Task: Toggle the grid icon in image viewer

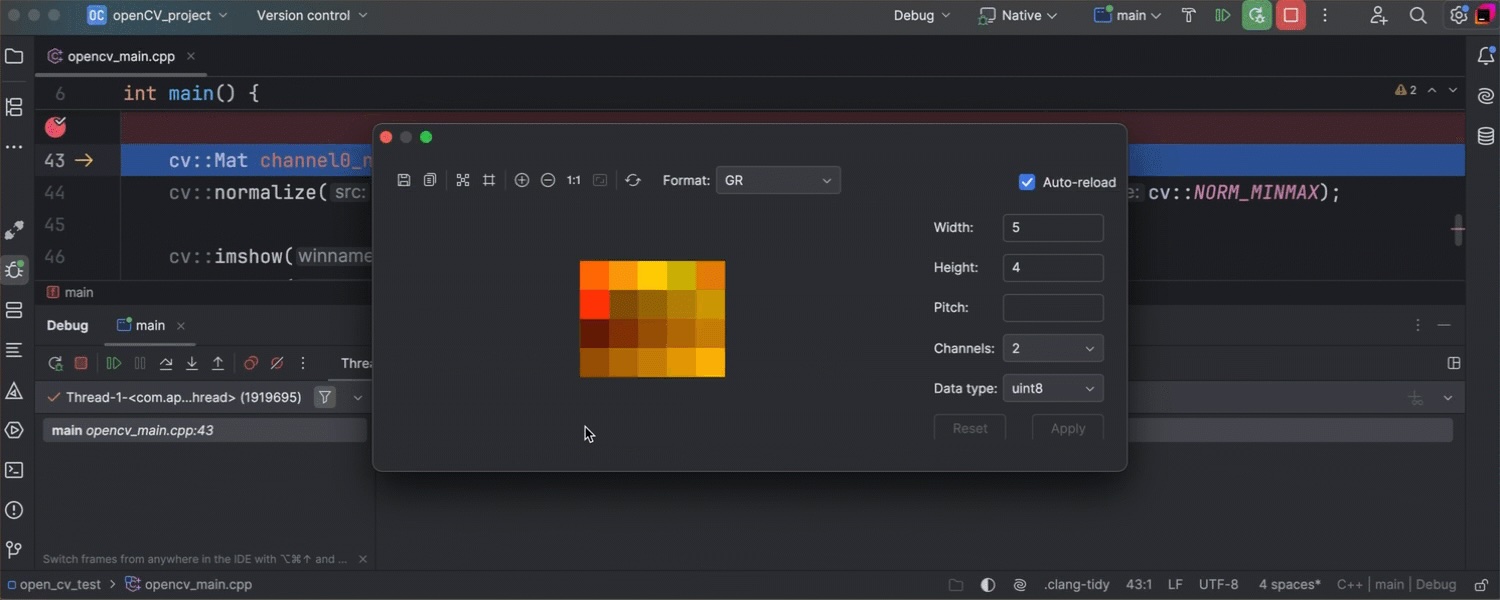Action: (489, 180)
